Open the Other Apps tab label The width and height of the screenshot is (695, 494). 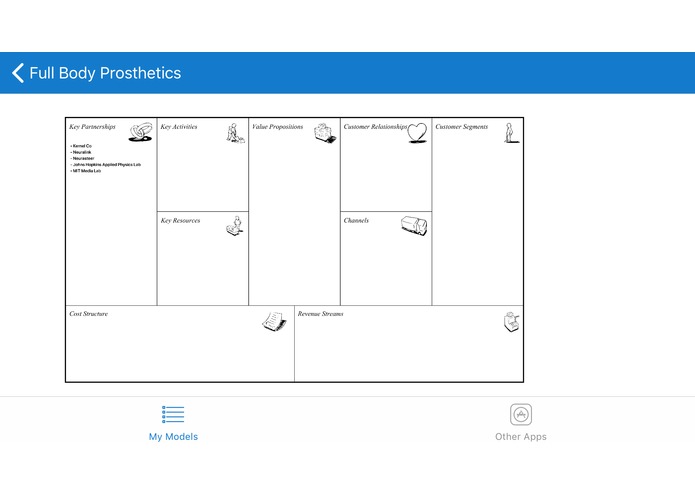(x=521, y=437)
